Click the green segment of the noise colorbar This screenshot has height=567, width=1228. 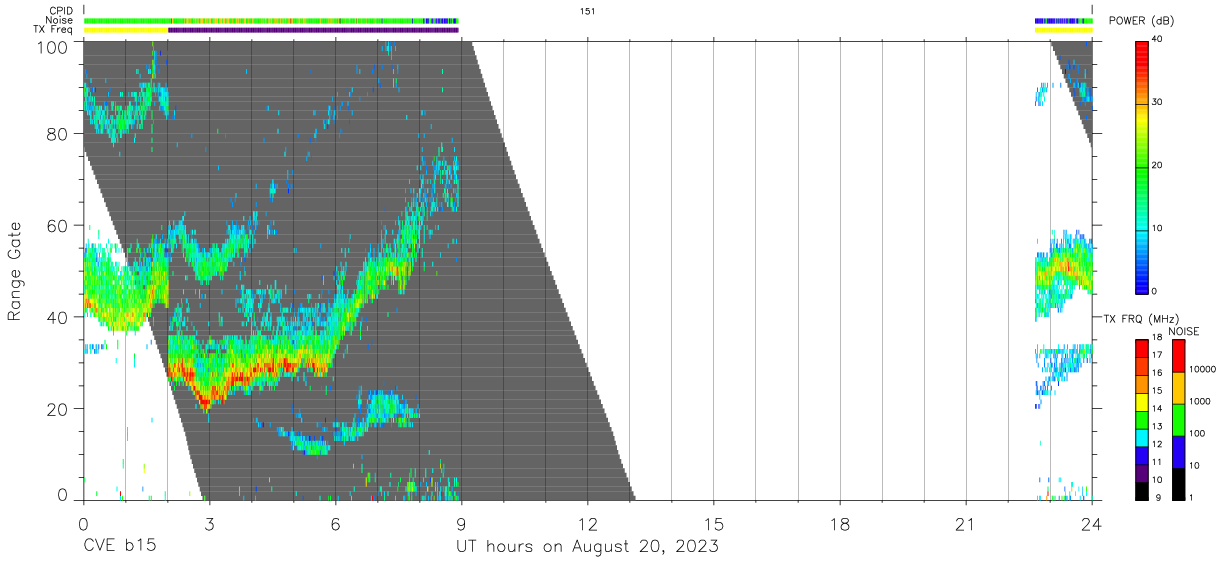1178,420
